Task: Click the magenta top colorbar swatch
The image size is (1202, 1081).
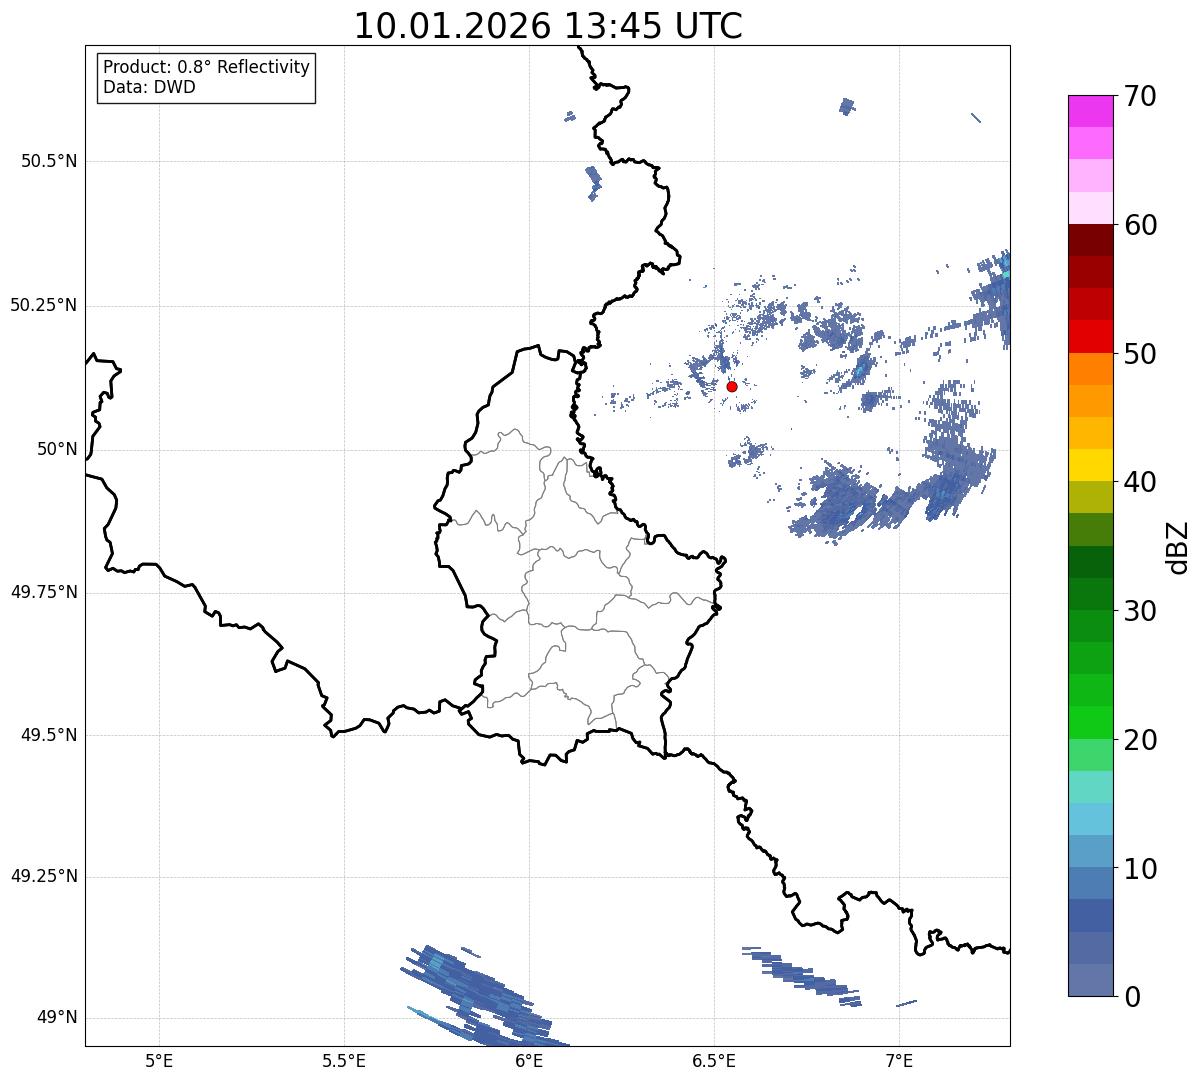Action: point(1090,111)
